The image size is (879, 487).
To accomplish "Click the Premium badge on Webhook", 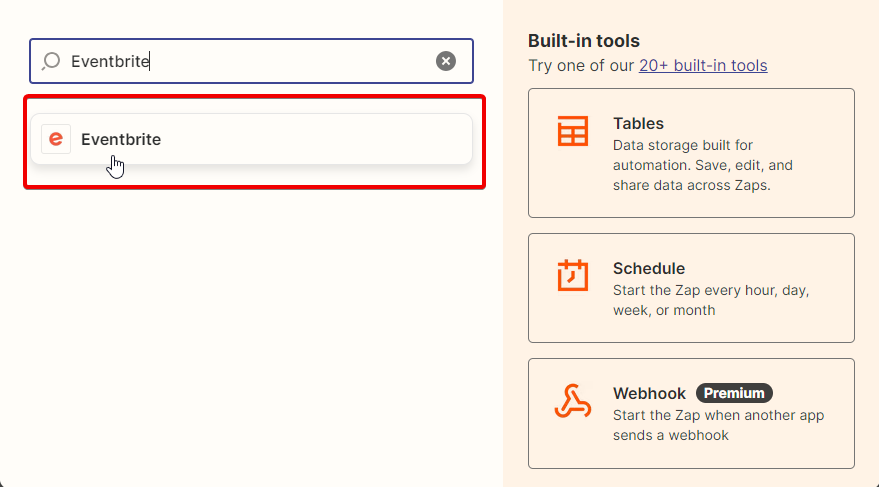I will click(734, 393).
